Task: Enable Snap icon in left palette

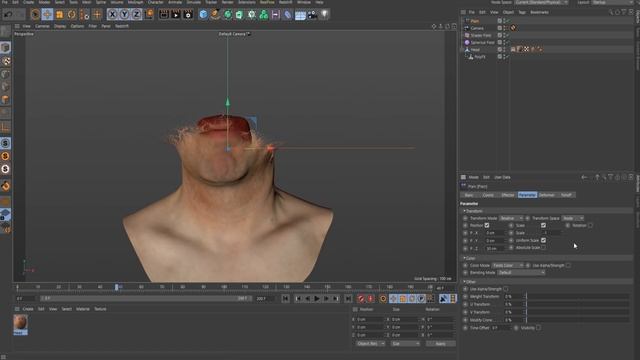Action: coord(5,143)
